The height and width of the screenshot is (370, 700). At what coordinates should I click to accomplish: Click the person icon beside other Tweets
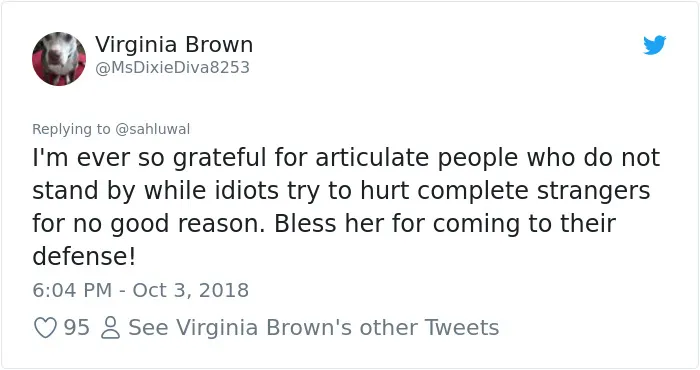[x=111, y=328]
